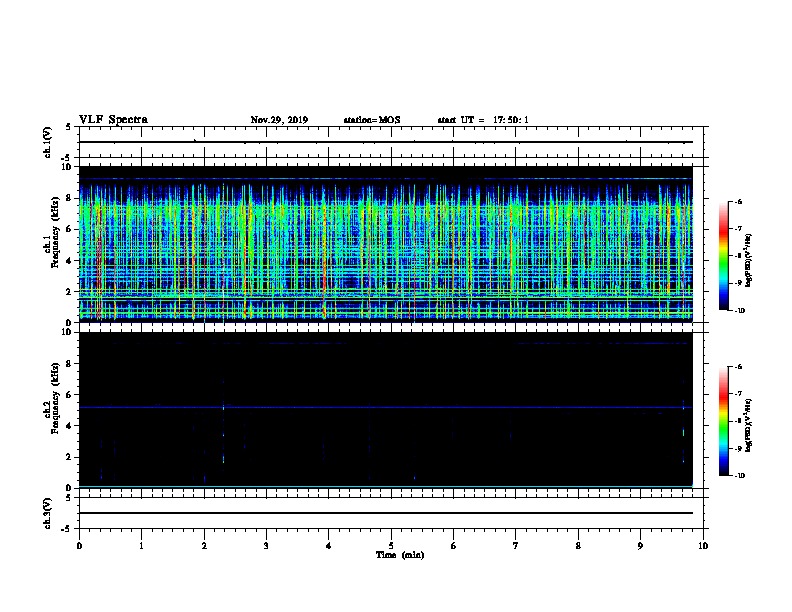The image size is (792, 612).
Task: Click the ch.2 spectrogram colour bar
Action: [724, 421]
